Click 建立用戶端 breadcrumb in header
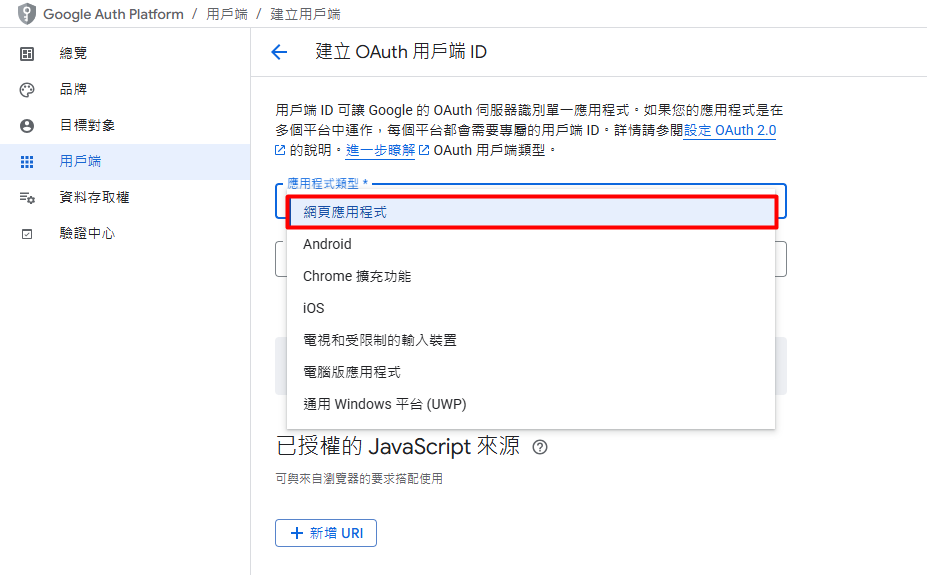The image size is (927, 575). (305, 14)
